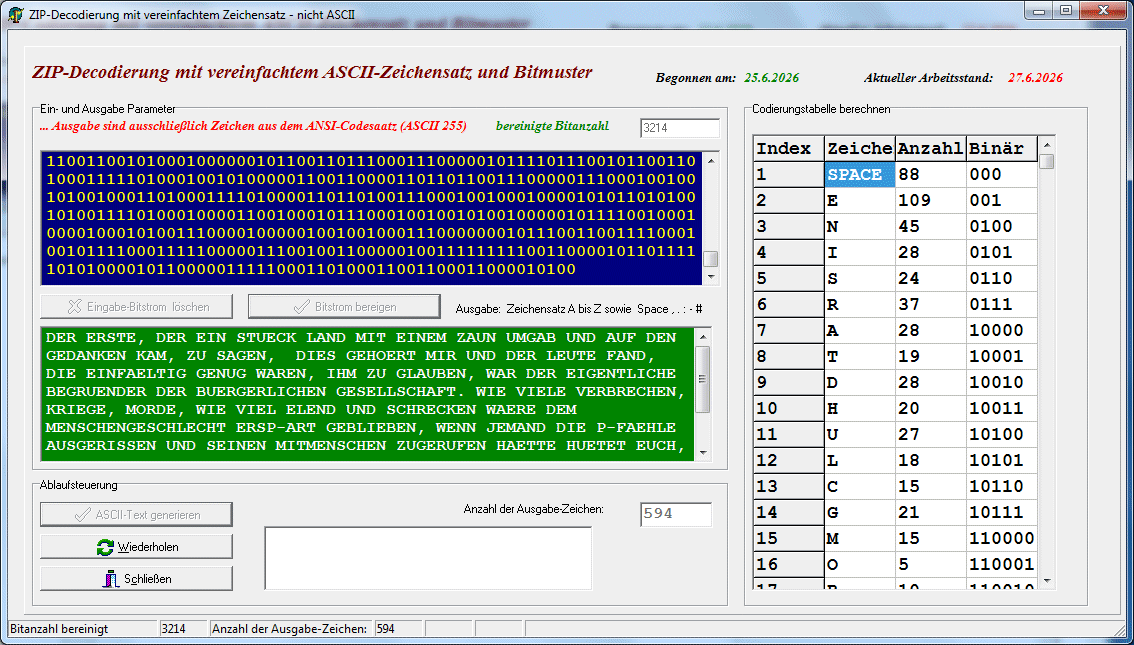Click the green output scrollbar down arrow
Screen dimensions: 1134x645
[x=702, y=452]
